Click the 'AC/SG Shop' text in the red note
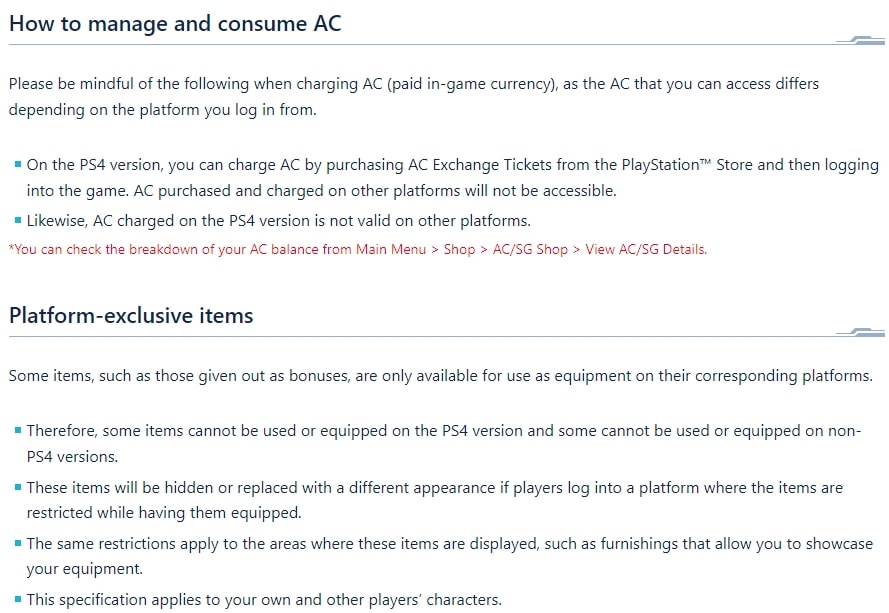 (530, 250)
